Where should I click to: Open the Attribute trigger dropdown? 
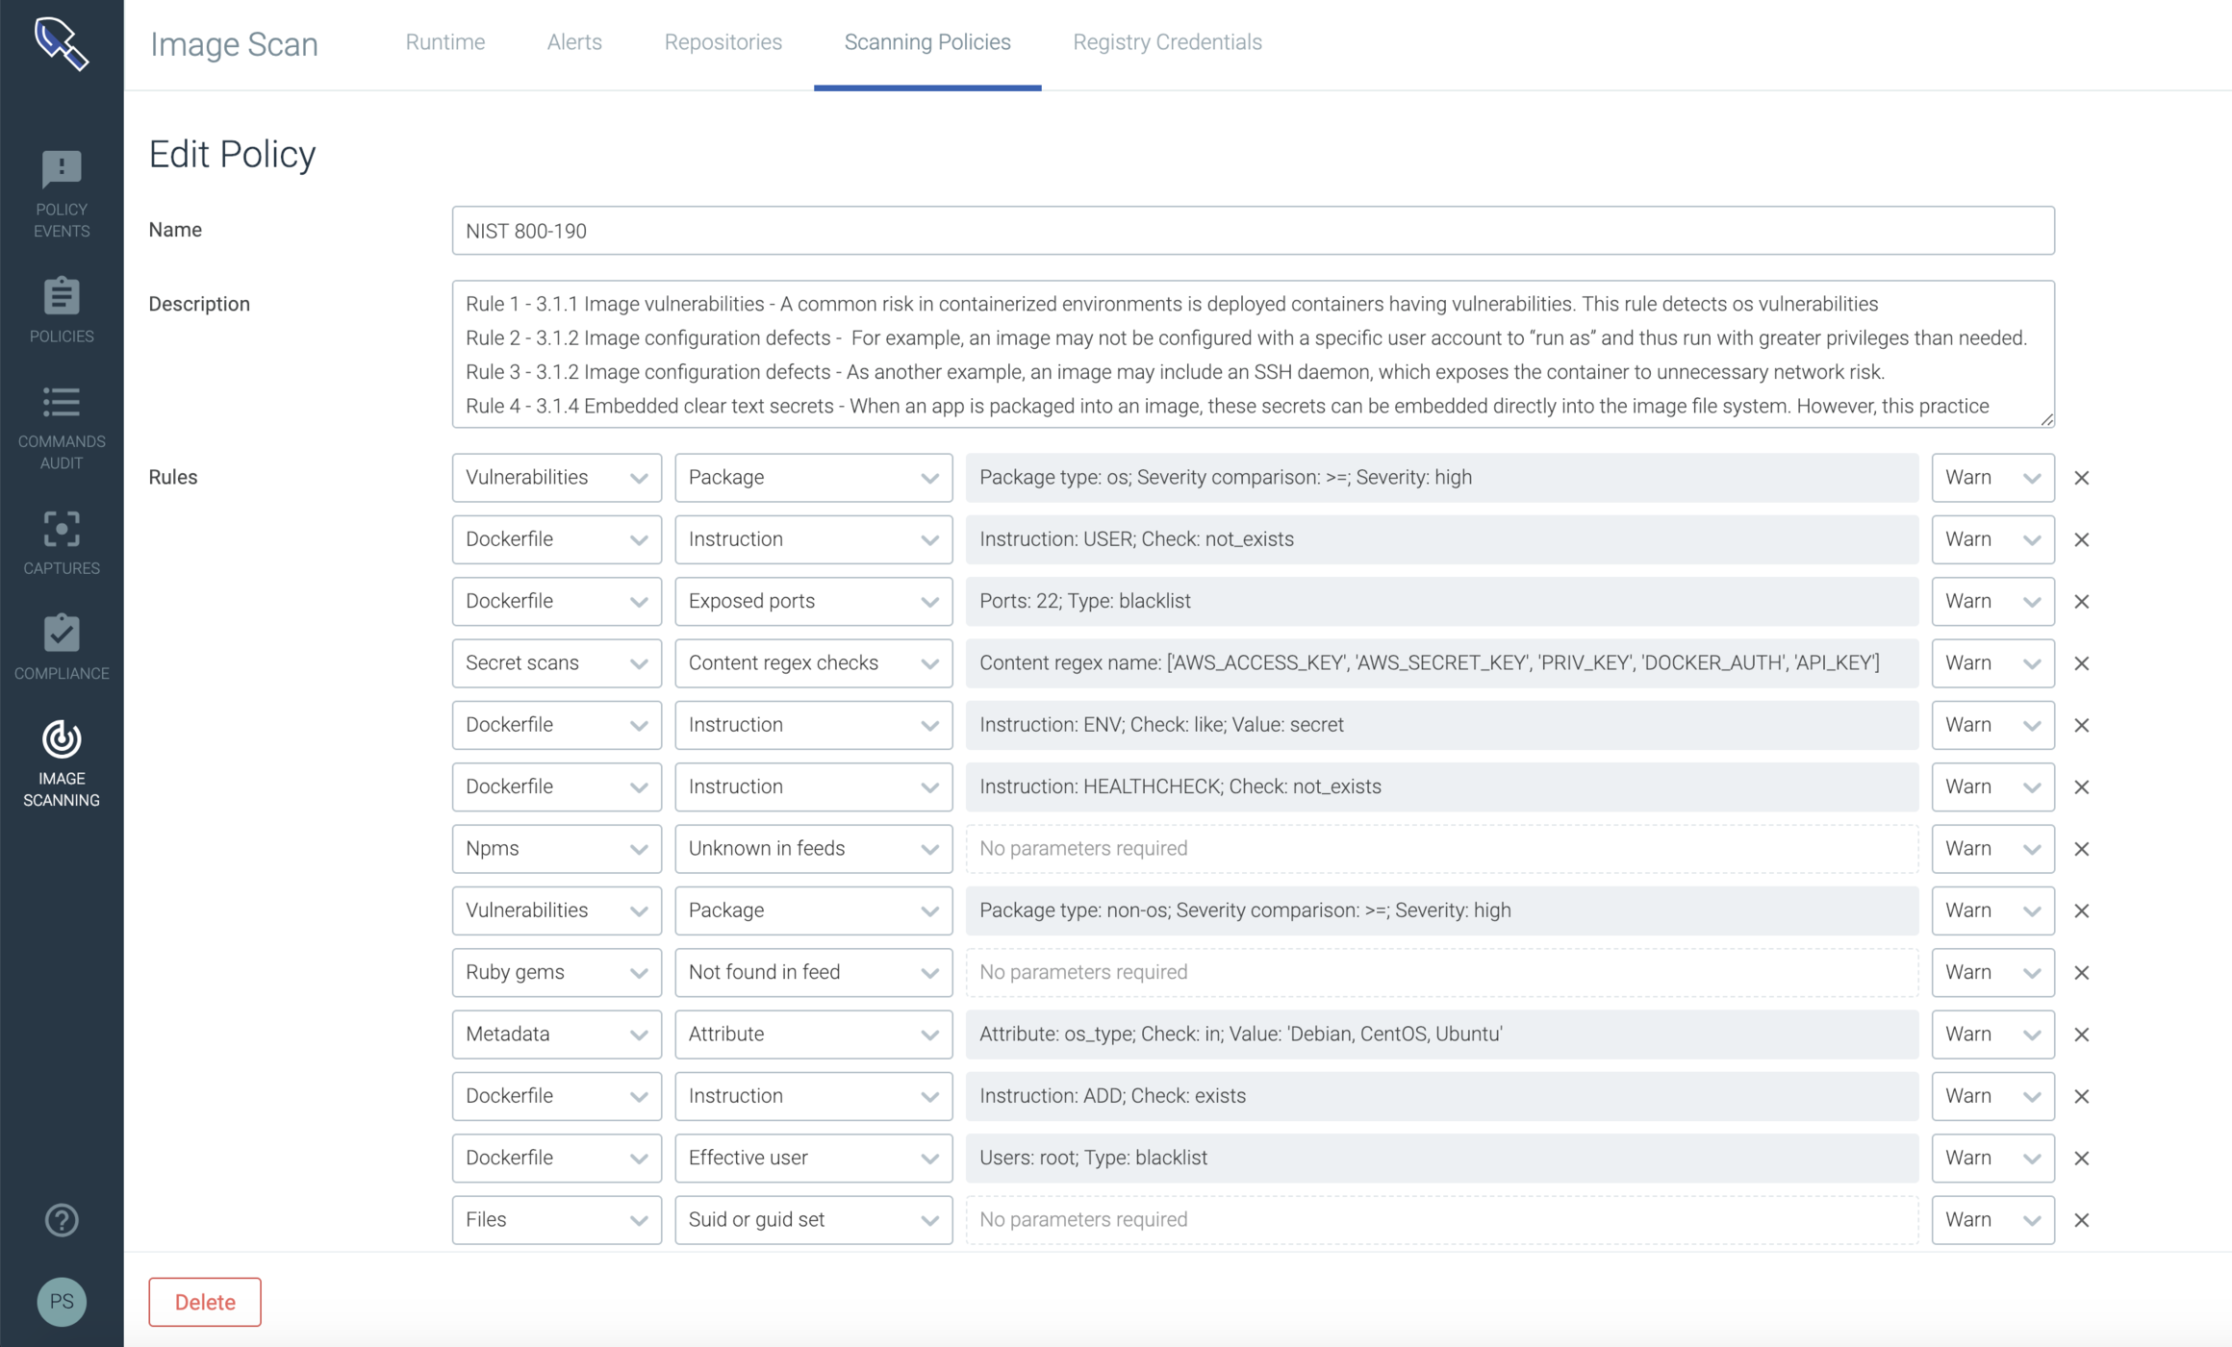click(x=813, y=1034)
